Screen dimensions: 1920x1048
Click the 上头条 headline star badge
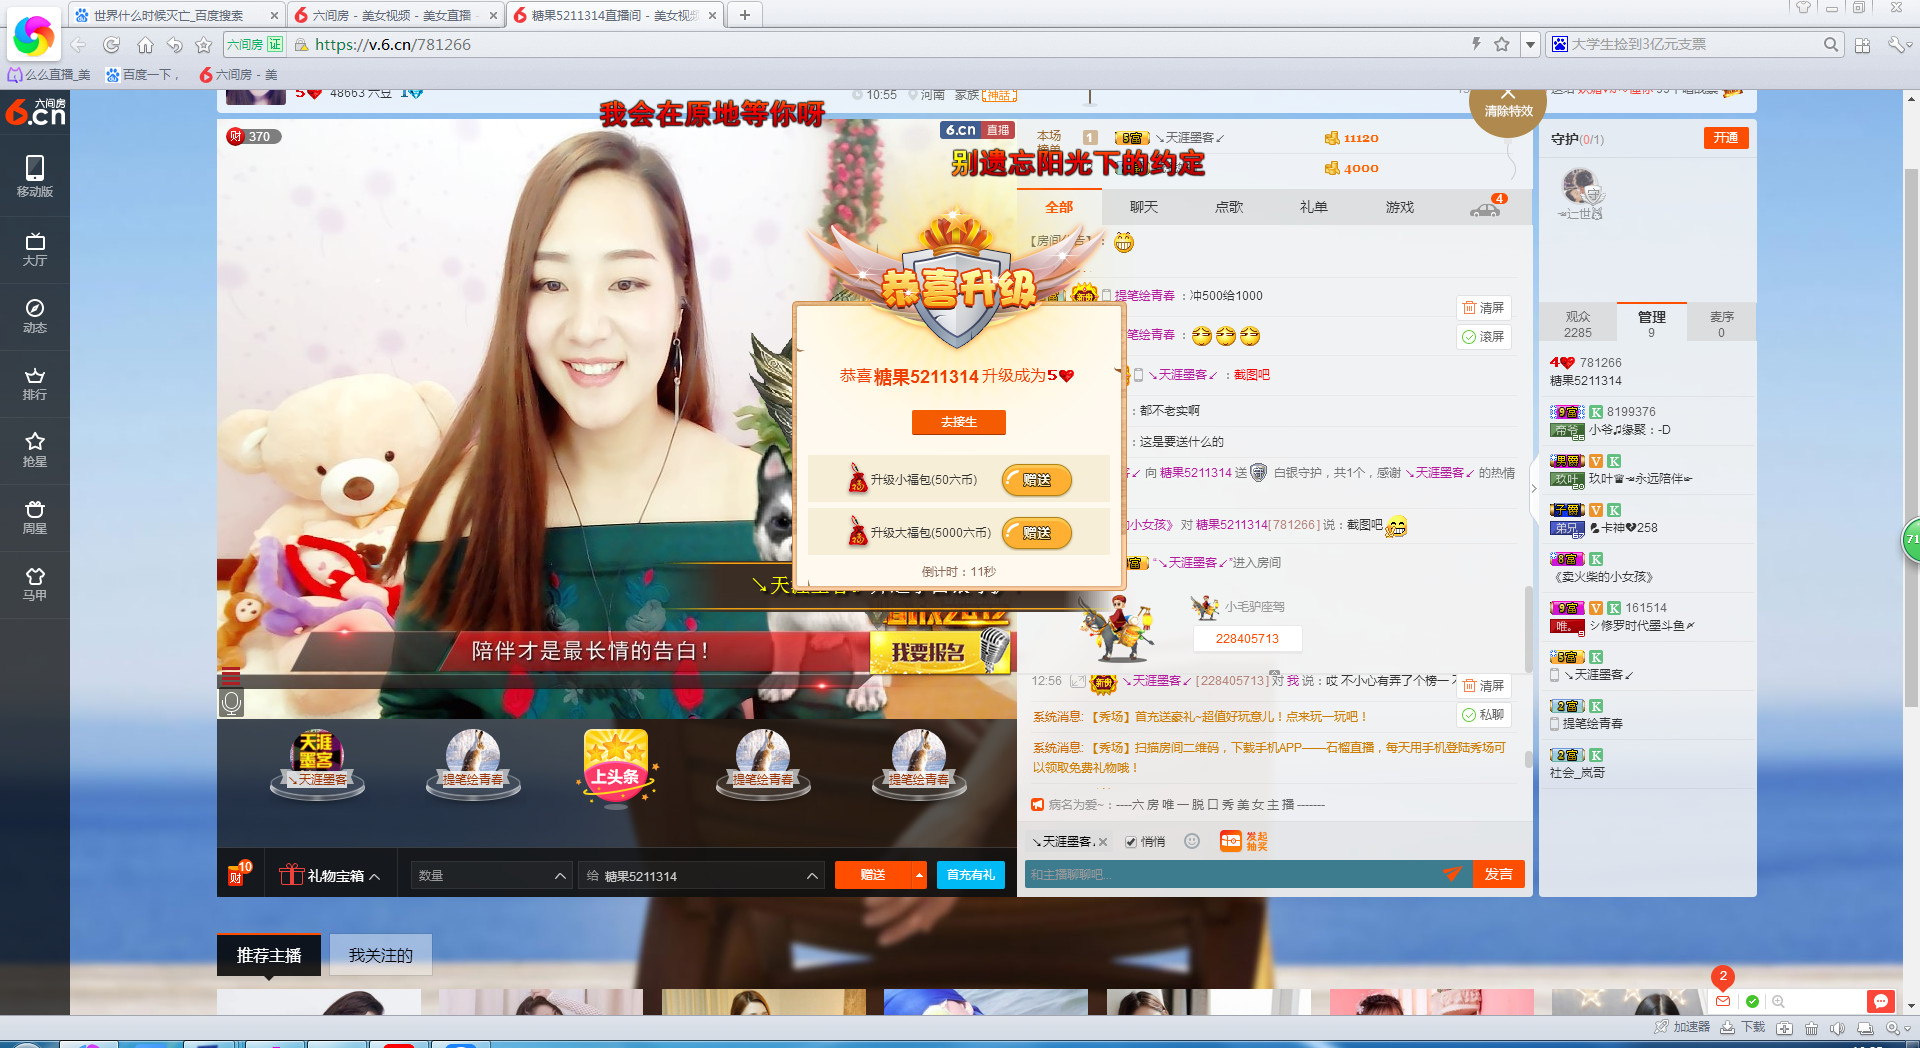tap(616, 767)
